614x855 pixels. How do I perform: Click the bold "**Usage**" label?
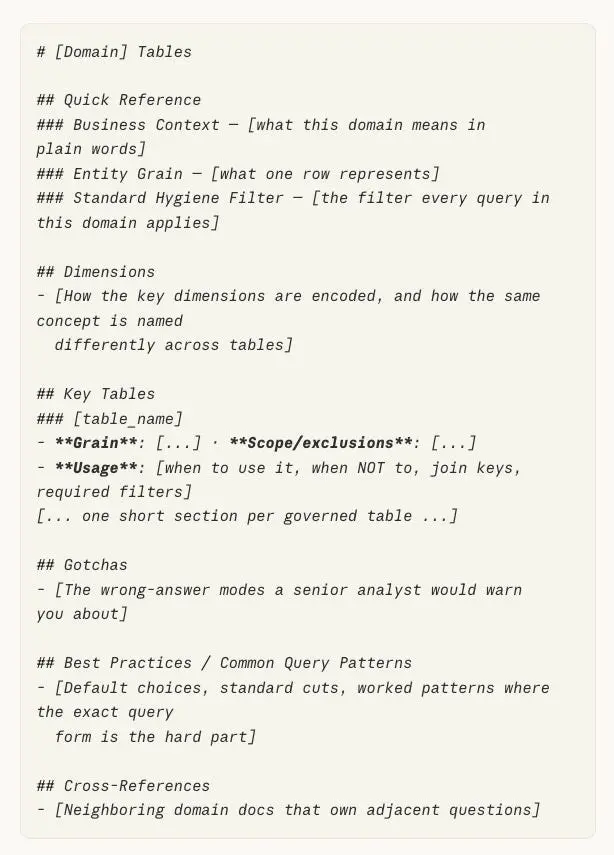96,468
